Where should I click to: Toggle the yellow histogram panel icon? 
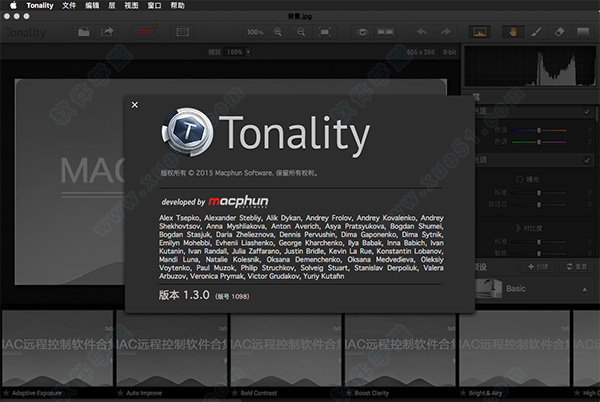click(x=479, y=32)
